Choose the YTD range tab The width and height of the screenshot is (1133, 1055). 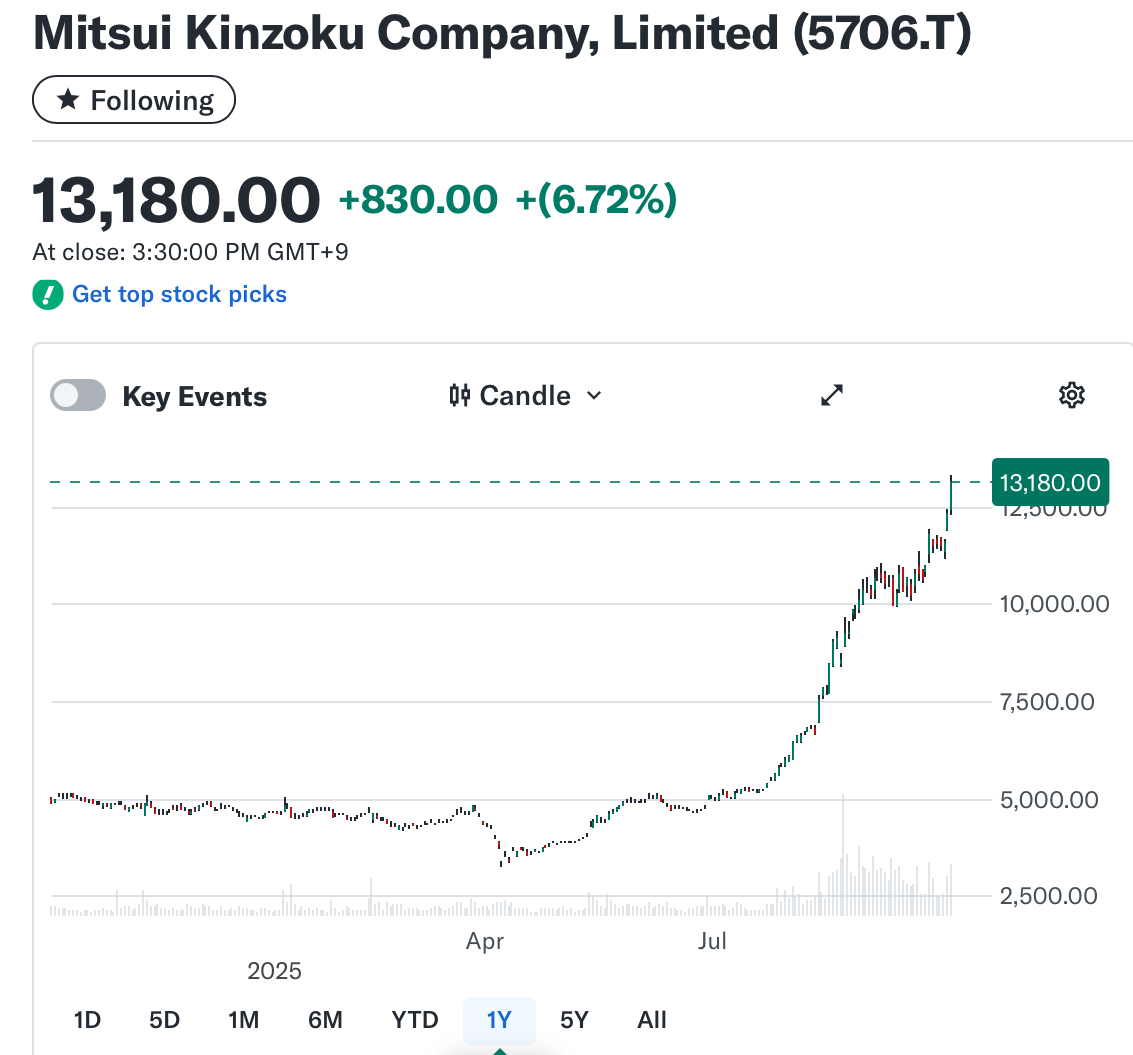click(x=415, y=1020)
